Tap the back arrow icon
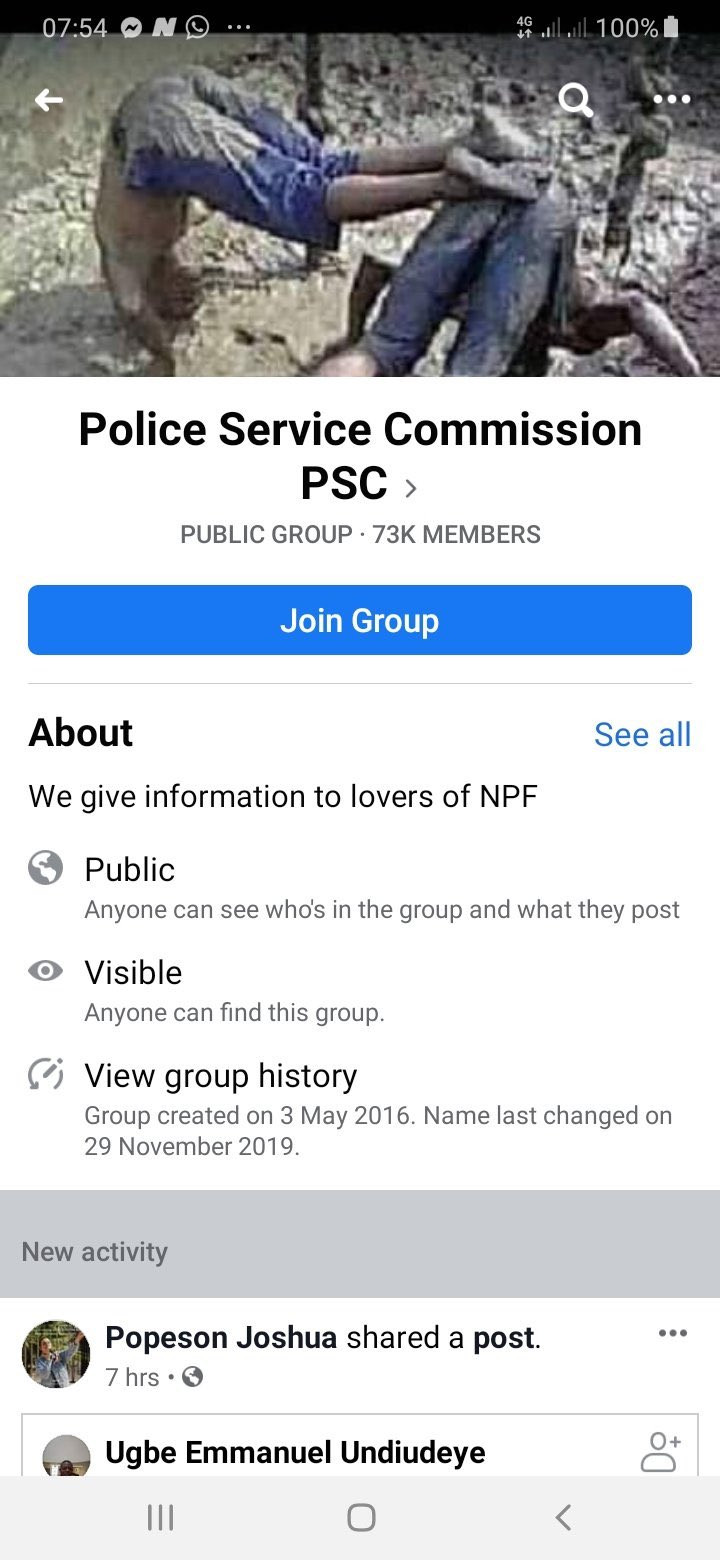The width and height of the screenshot is (720, 1560). [49, 99]
